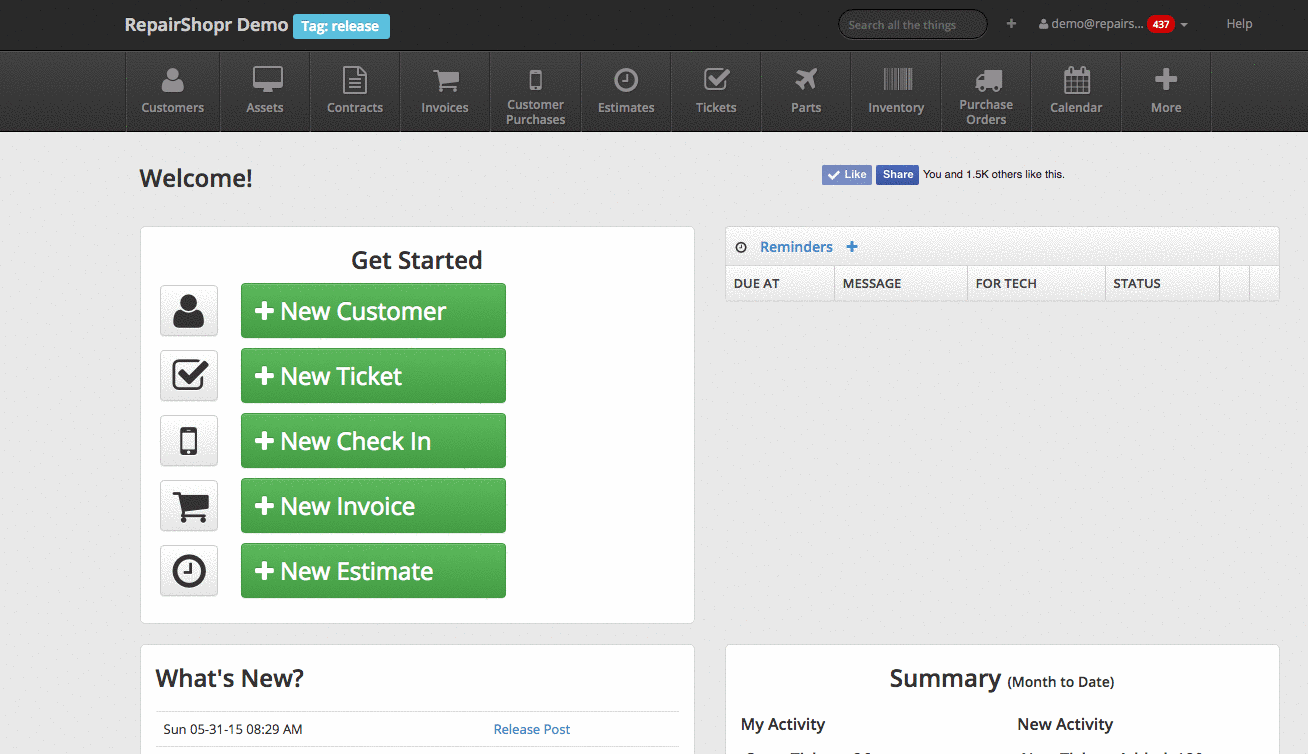Click the phone icon beside New Check In

[189, 441]
